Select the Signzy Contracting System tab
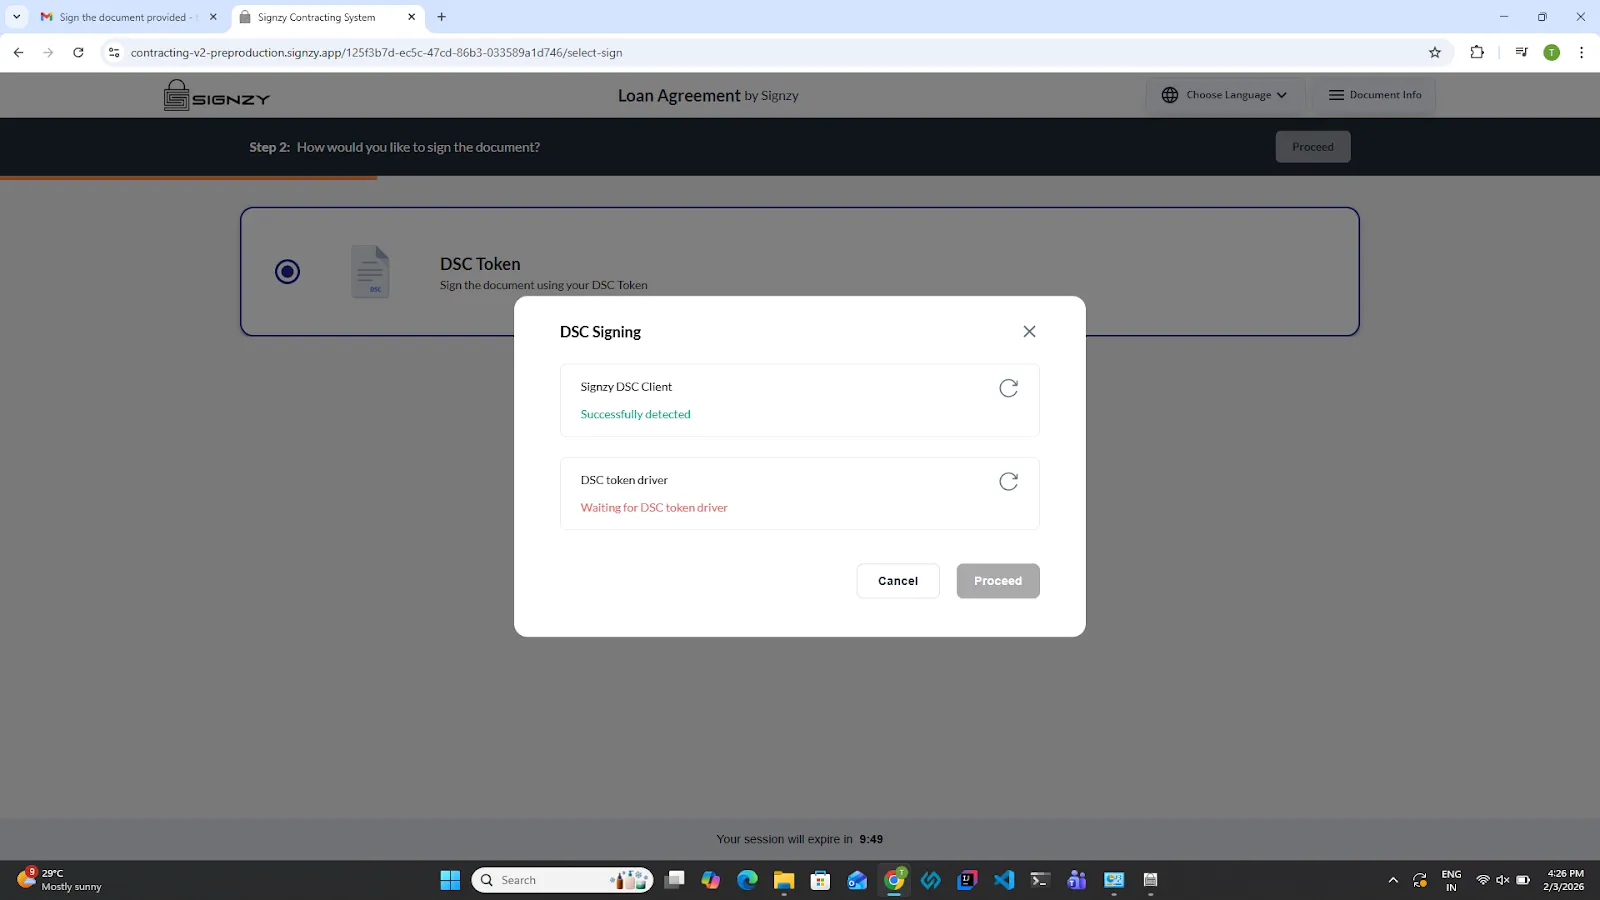This screenshot has height=900, width=1600. point(328,17)
